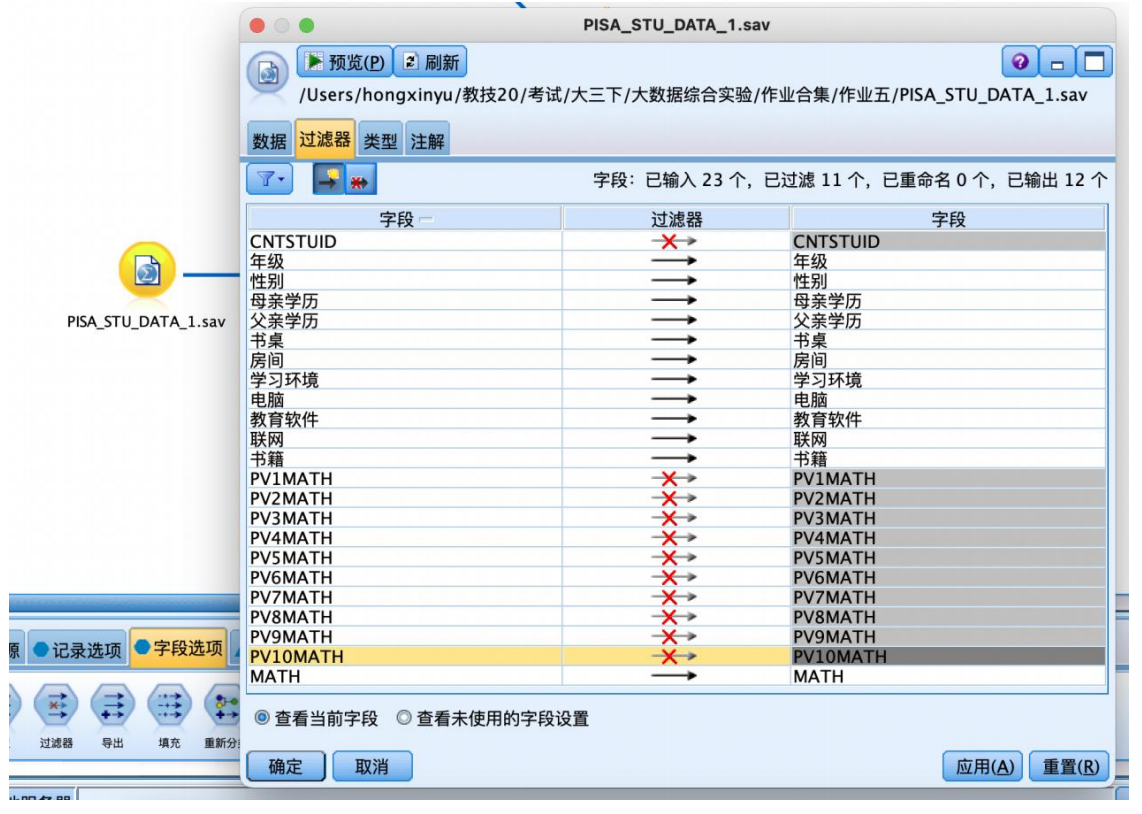Maximize the dialog with top-right window icon
1142x814 pixels.
[1094, 62]
